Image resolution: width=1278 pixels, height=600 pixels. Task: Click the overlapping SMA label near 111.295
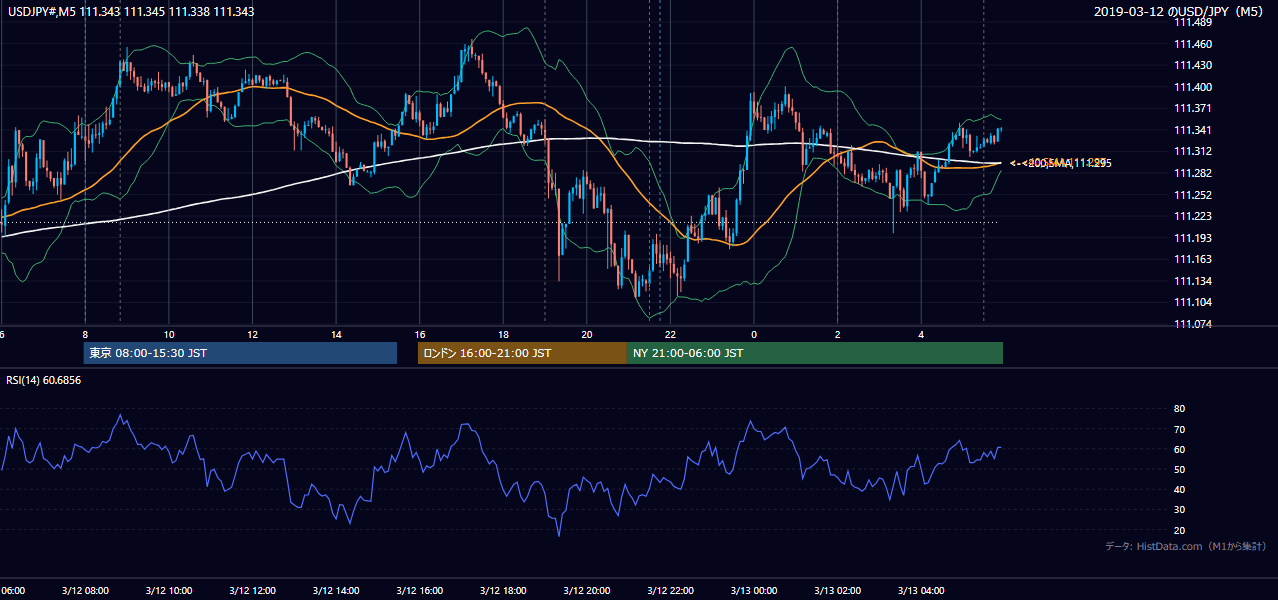[1060, 163]
